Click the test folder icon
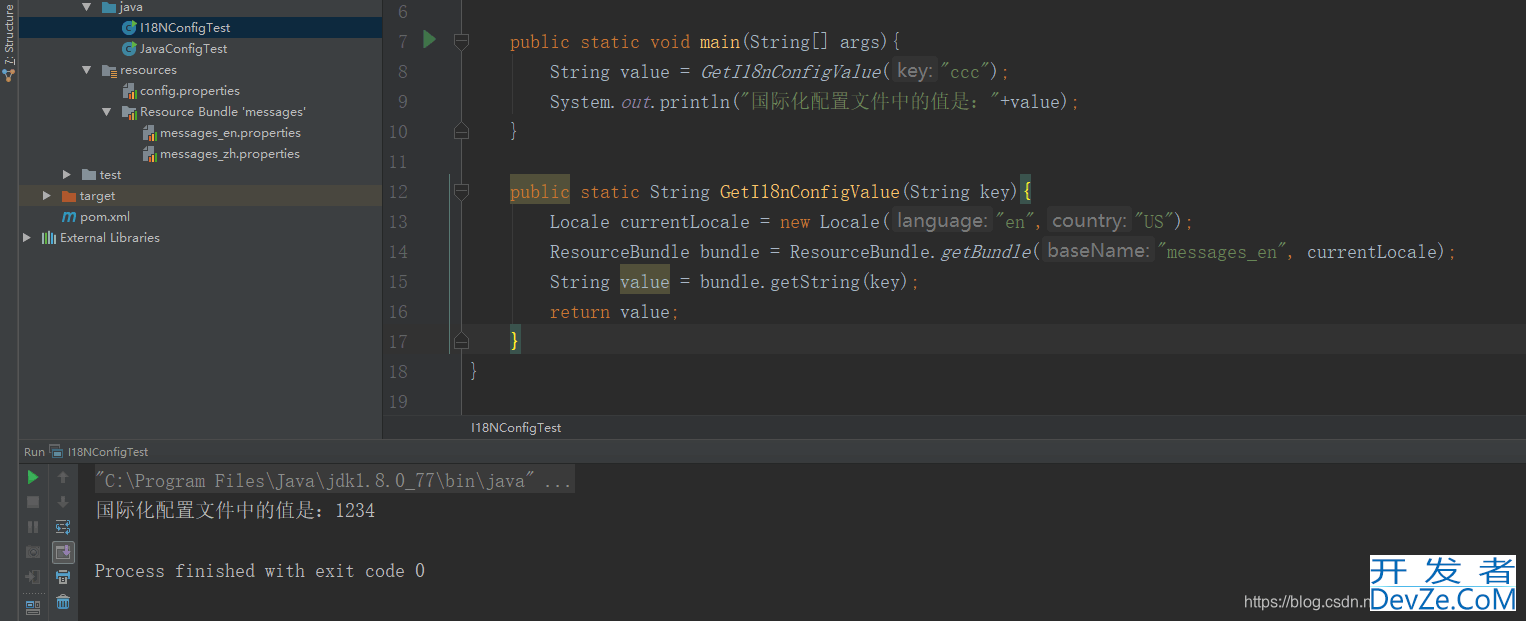Viewport: 1526px width, 621px height. pyautogui.click(x=89, y=175)
